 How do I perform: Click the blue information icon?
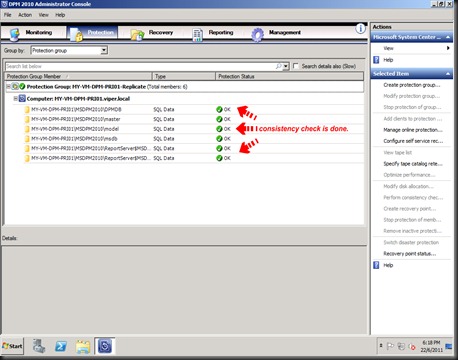point(360,29)
